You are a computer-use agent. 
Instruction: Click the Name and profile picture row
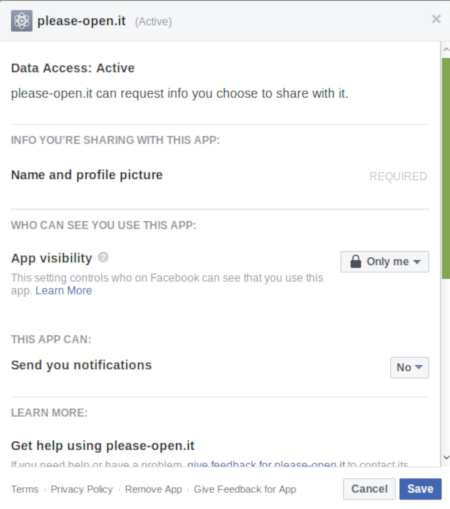pyautogui.click(x=220, y=175)
